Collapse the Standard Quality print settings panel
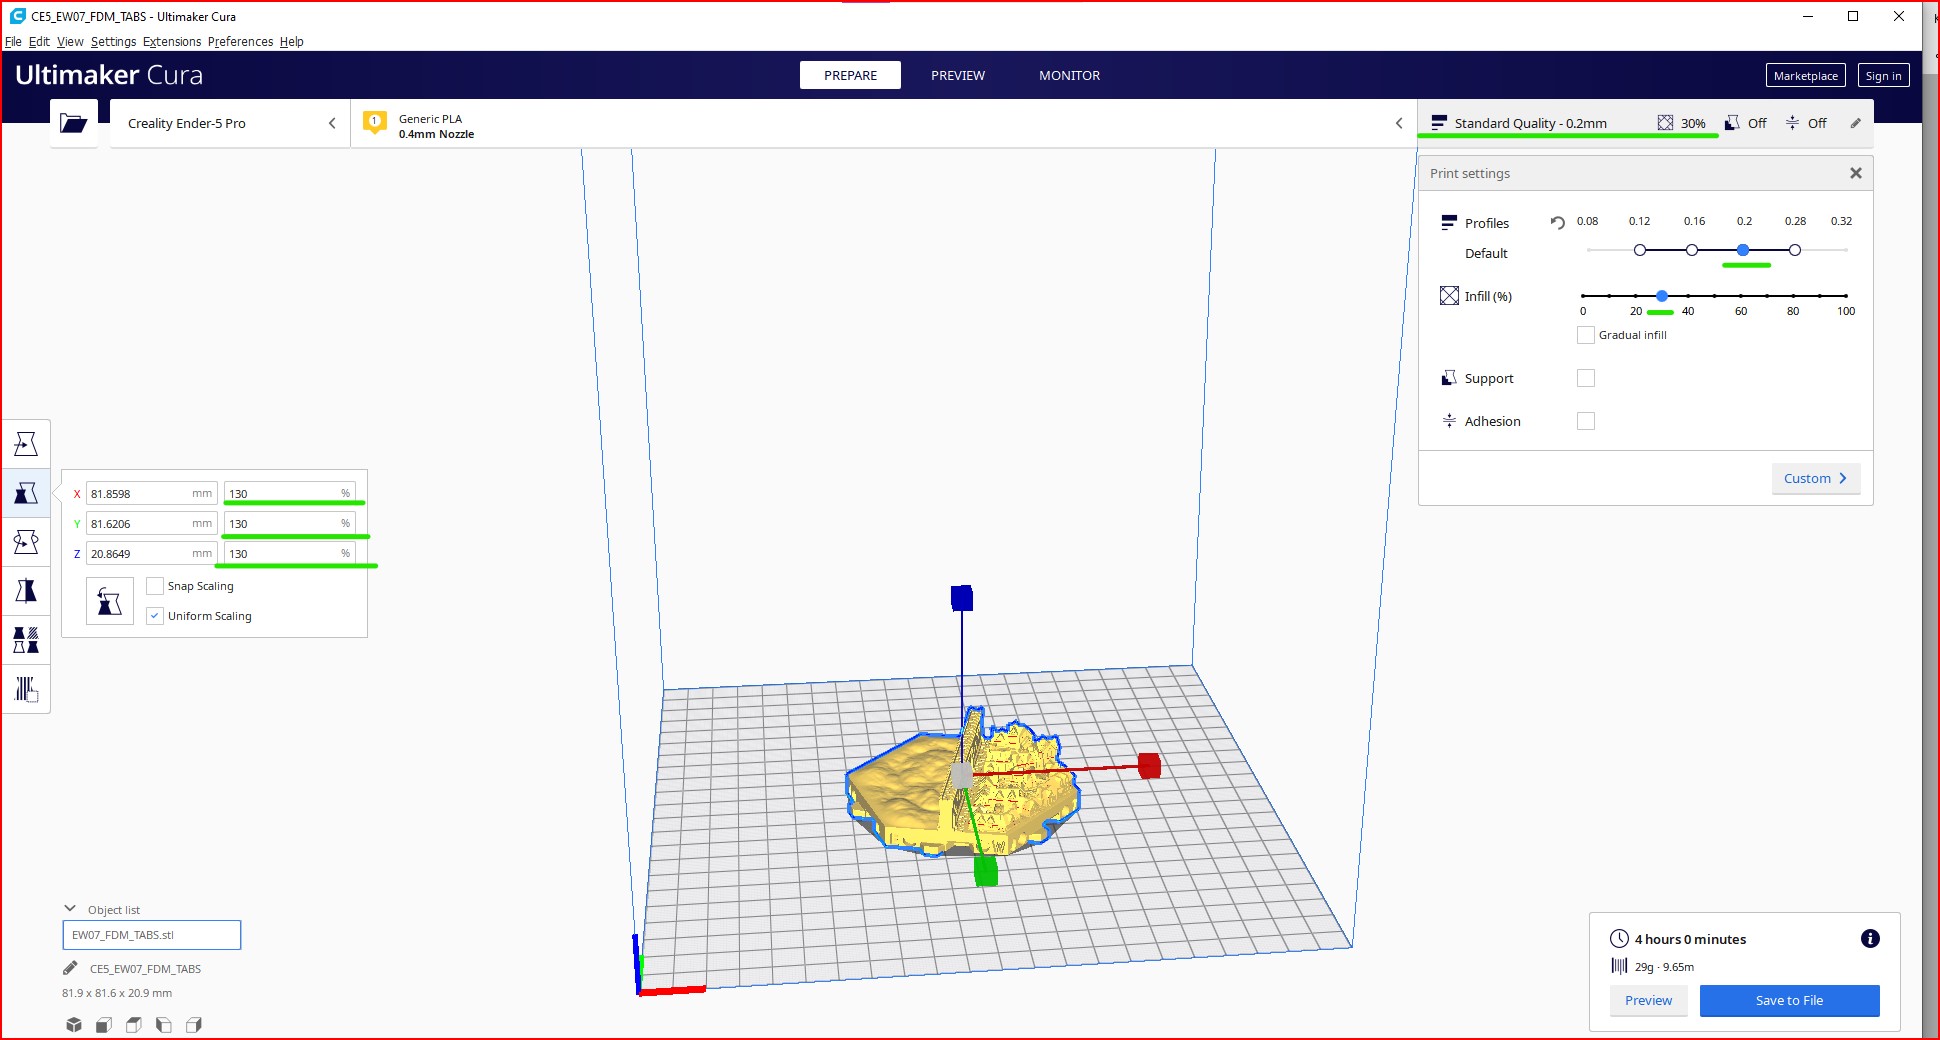 click(x=1645, y=123)
